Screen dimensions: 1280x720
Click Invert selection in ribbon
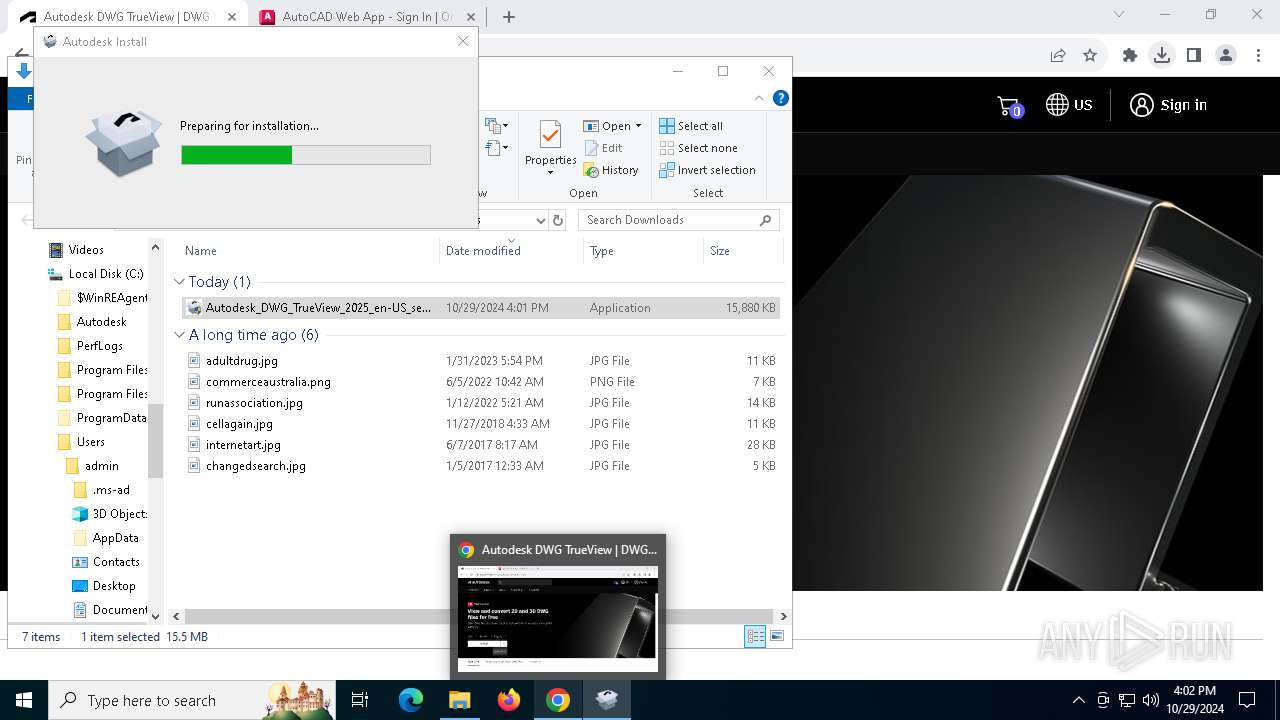707,170
